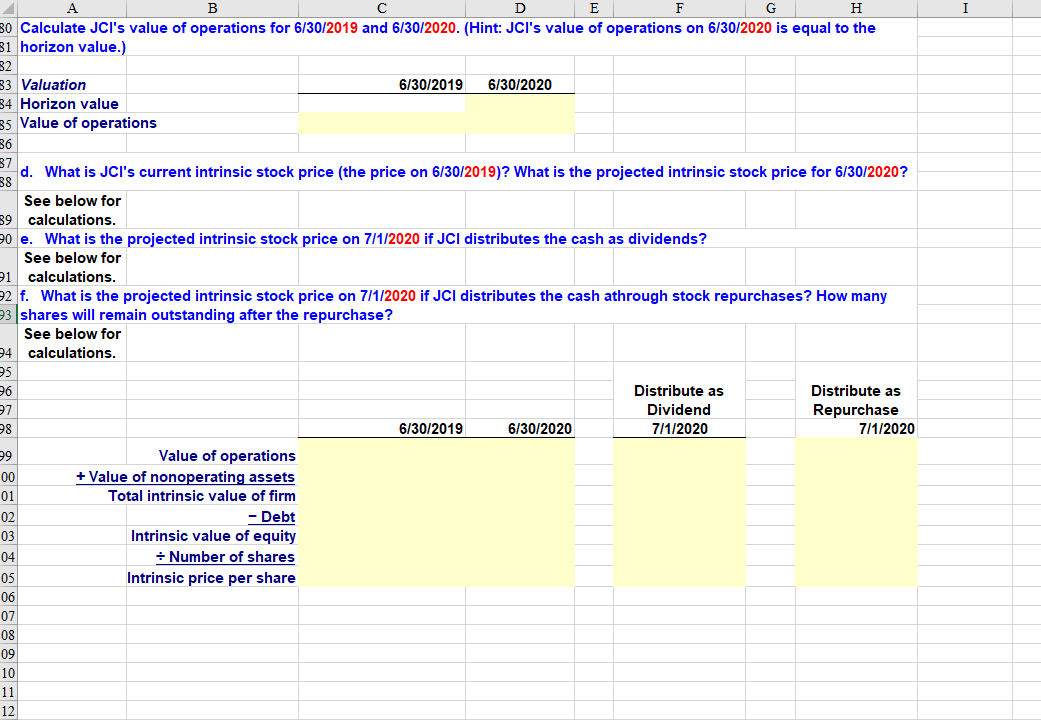Click the '+ Value of nonoperating assets' label

click(185, 477)
